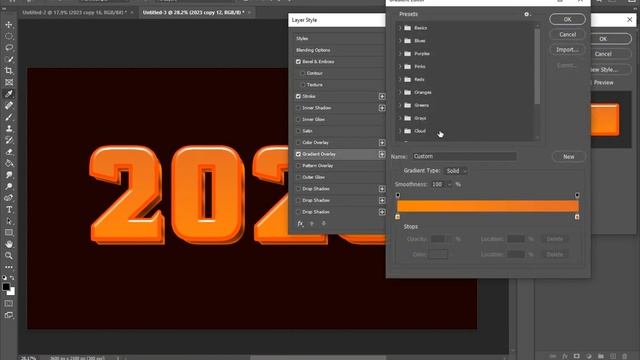
Task: Uncheck the Stroke checkbox
Action: tap(298, 96)
